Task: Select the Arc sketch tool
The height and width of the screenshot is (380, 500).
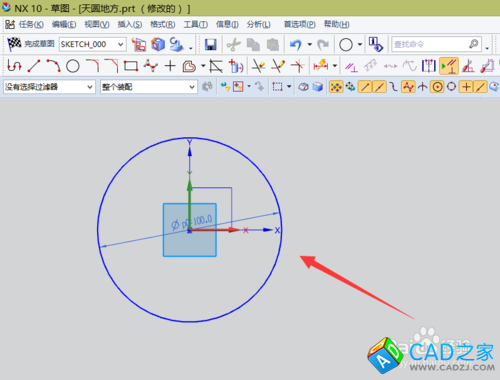Action: (x=53, y=66)
